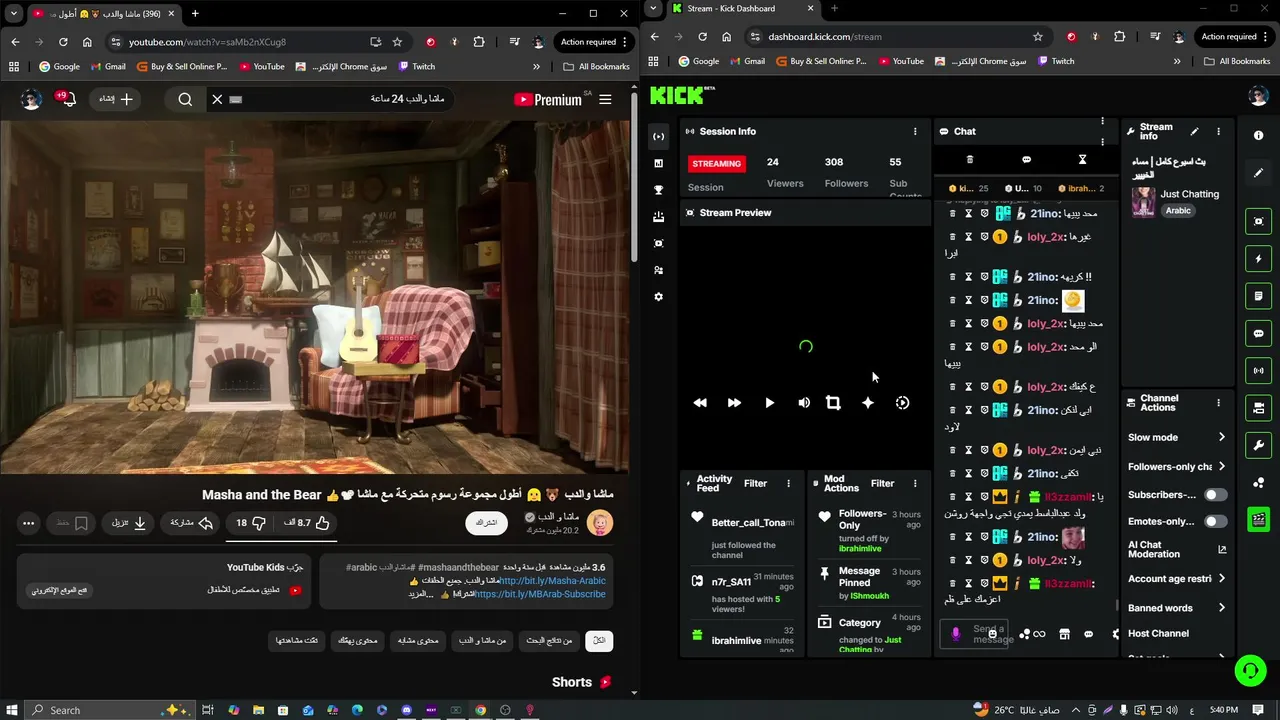Open Discord from the Windows taskbar
The image size is (1280, 720).
coord(406,710)
